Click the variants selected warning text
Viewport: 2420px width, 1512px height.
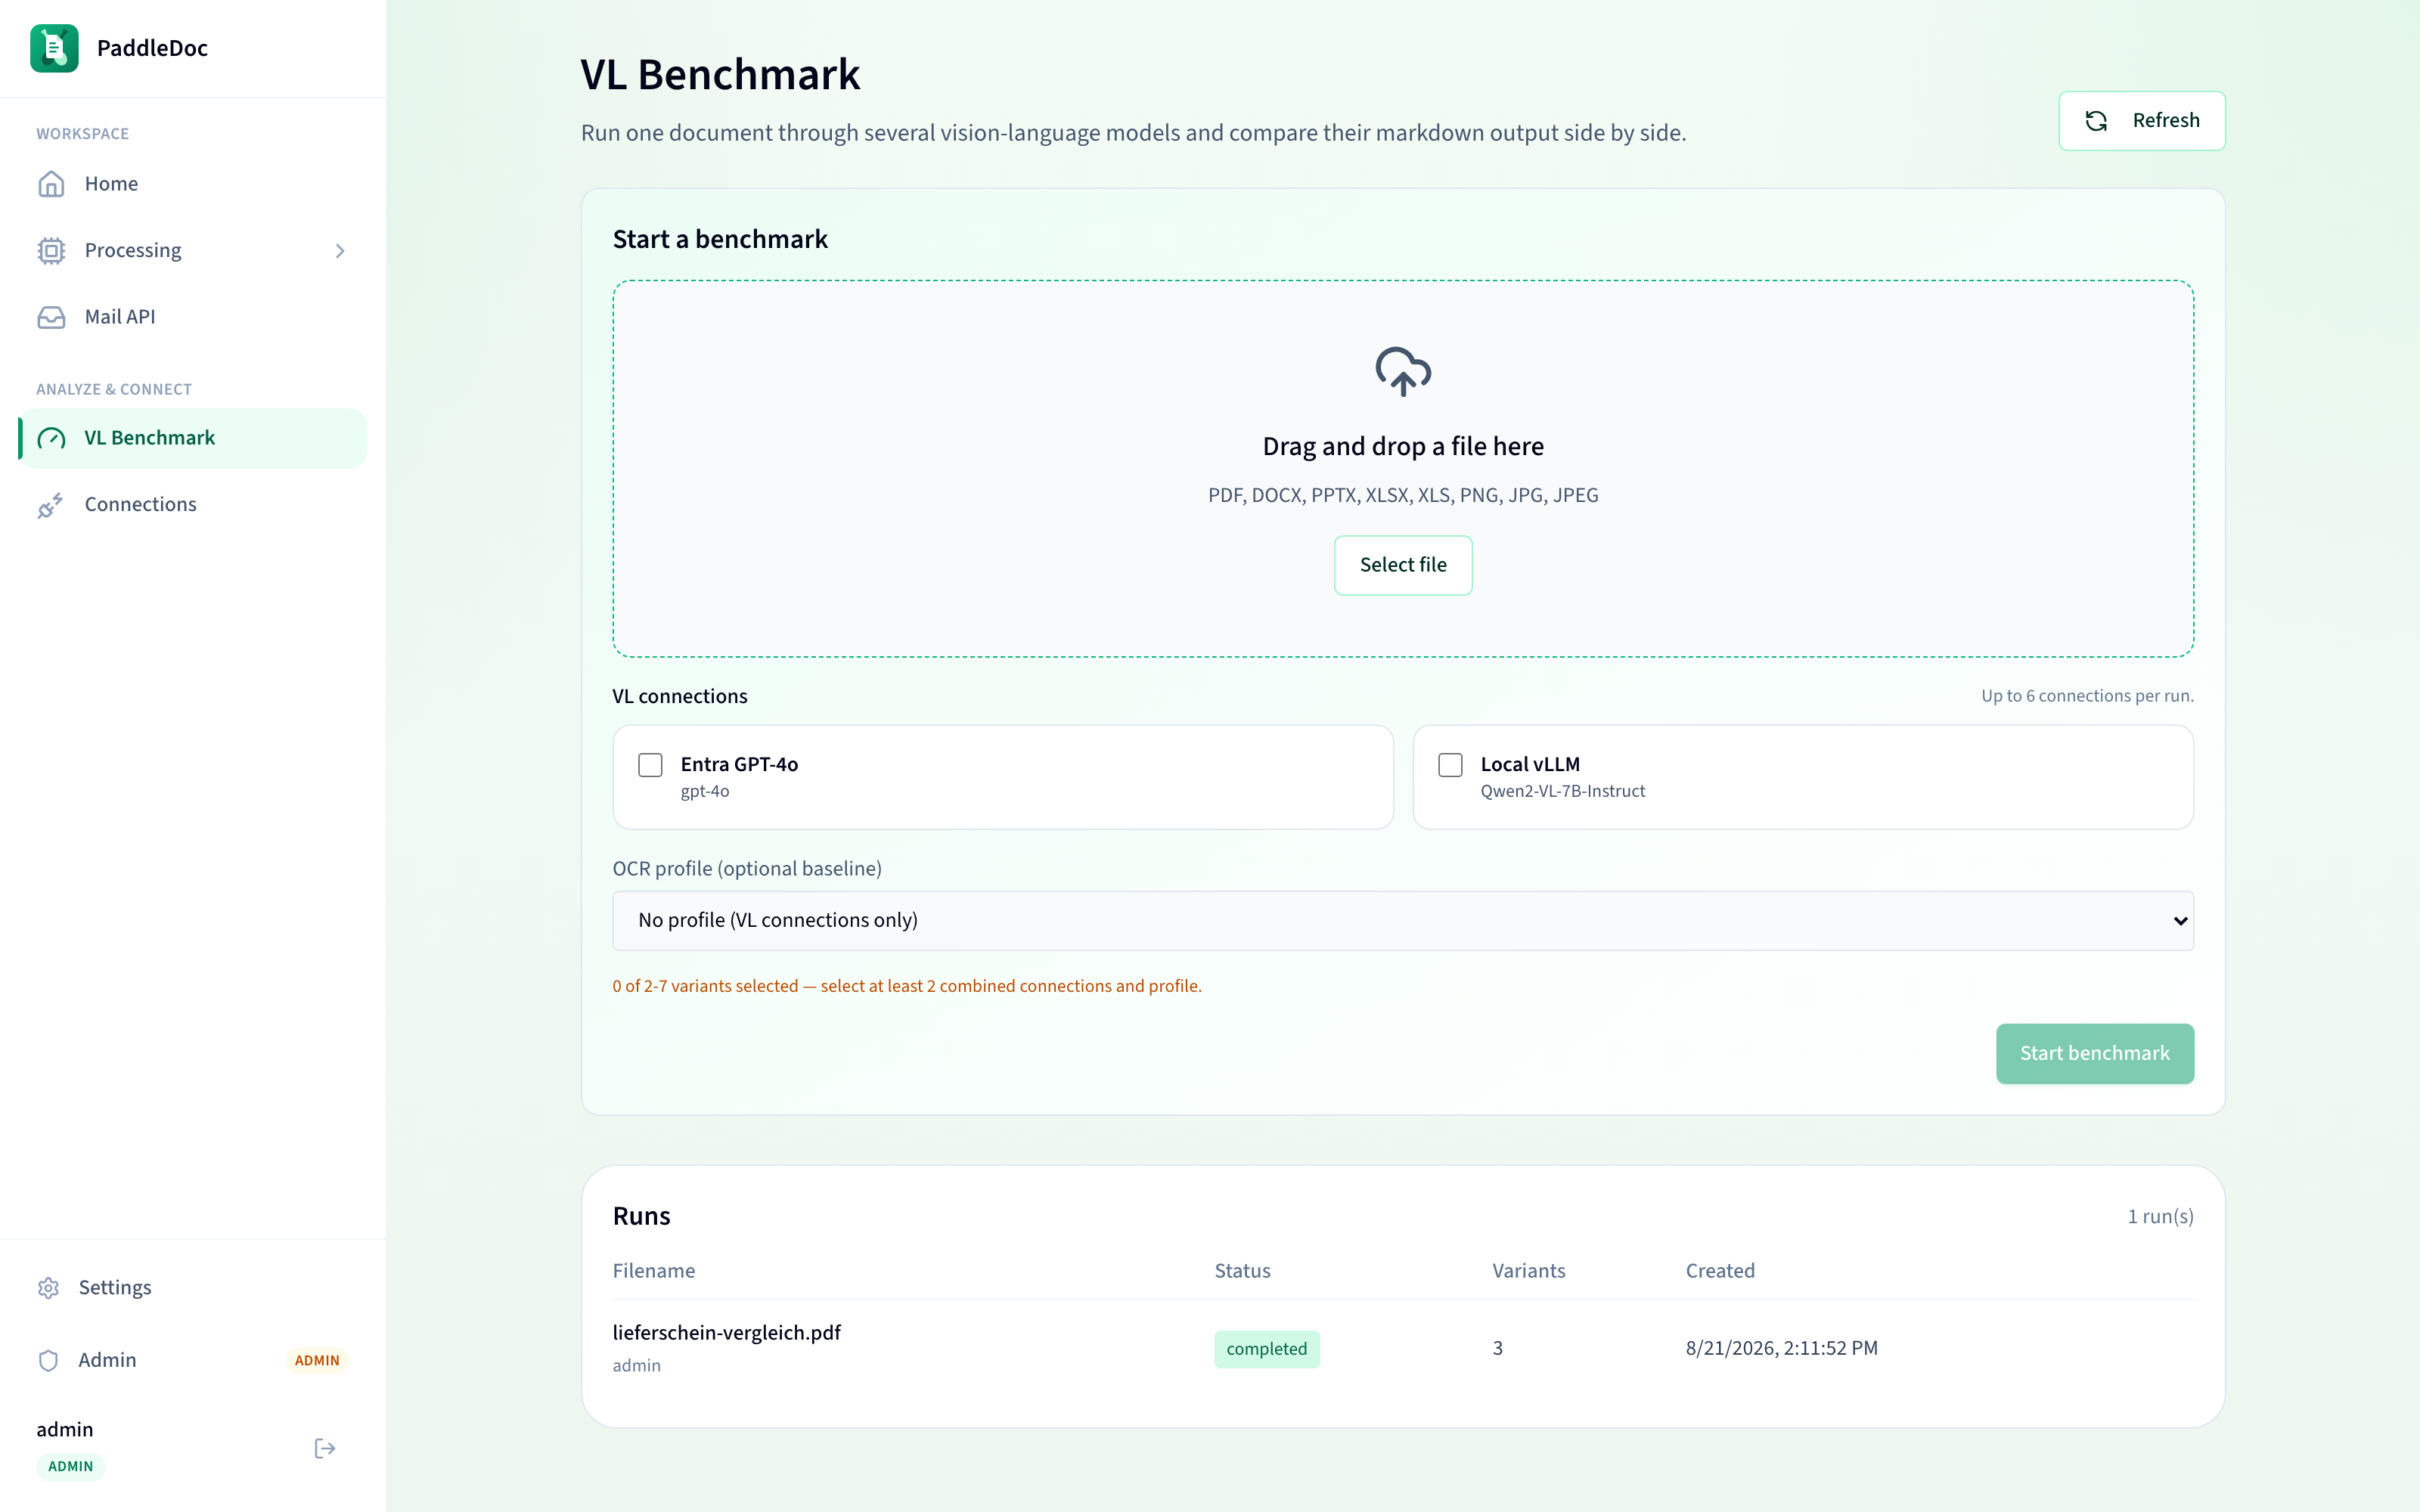coord(907,986)
